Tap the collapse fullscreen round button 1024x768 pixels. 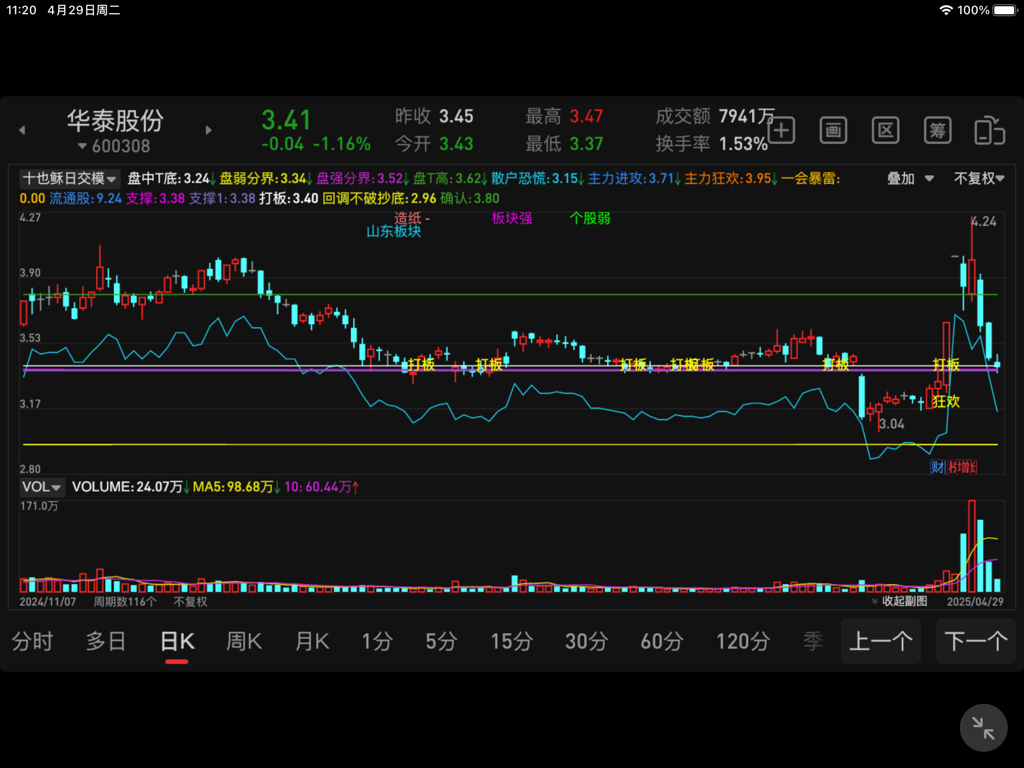[983, 728]
